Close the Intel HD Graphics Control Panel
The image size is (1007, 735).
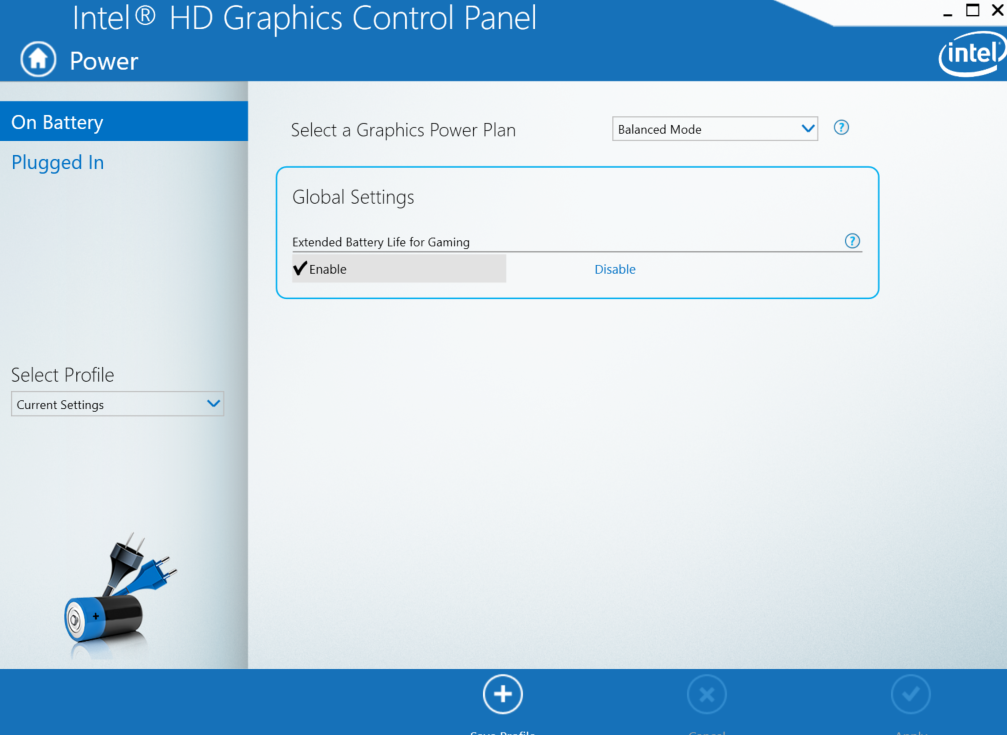996,10
